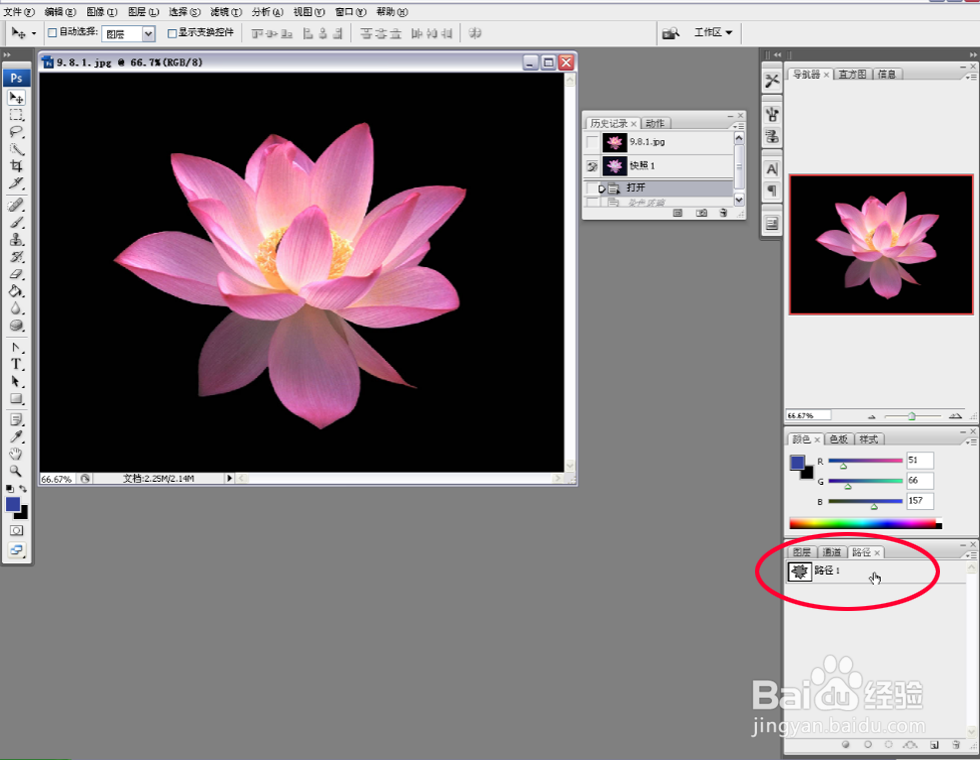Select the Lasso tool
980x760 pixels.
click(16, 132)
